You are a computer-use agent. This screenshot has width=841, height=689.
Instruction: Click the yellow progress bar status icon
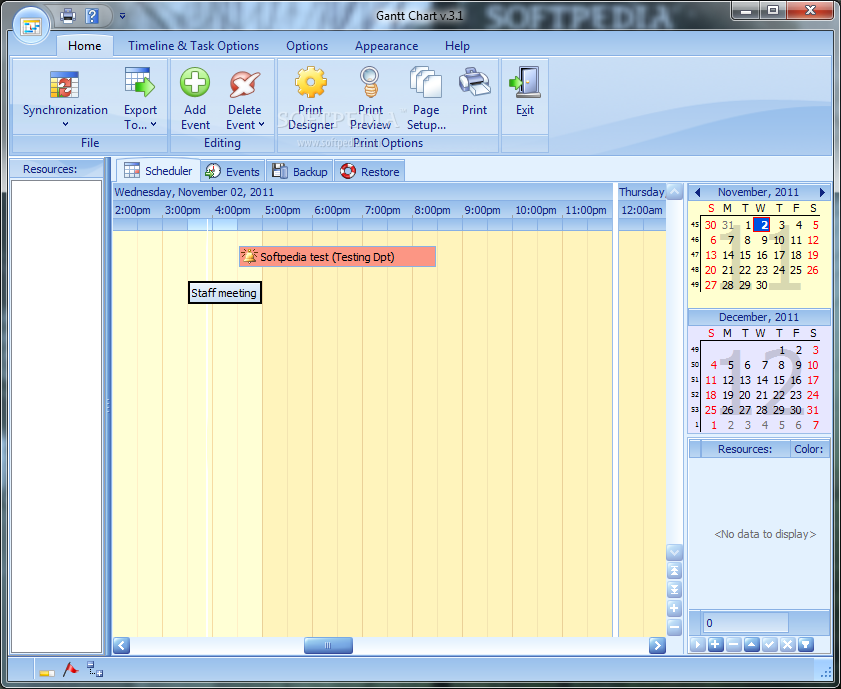(47, 672)
